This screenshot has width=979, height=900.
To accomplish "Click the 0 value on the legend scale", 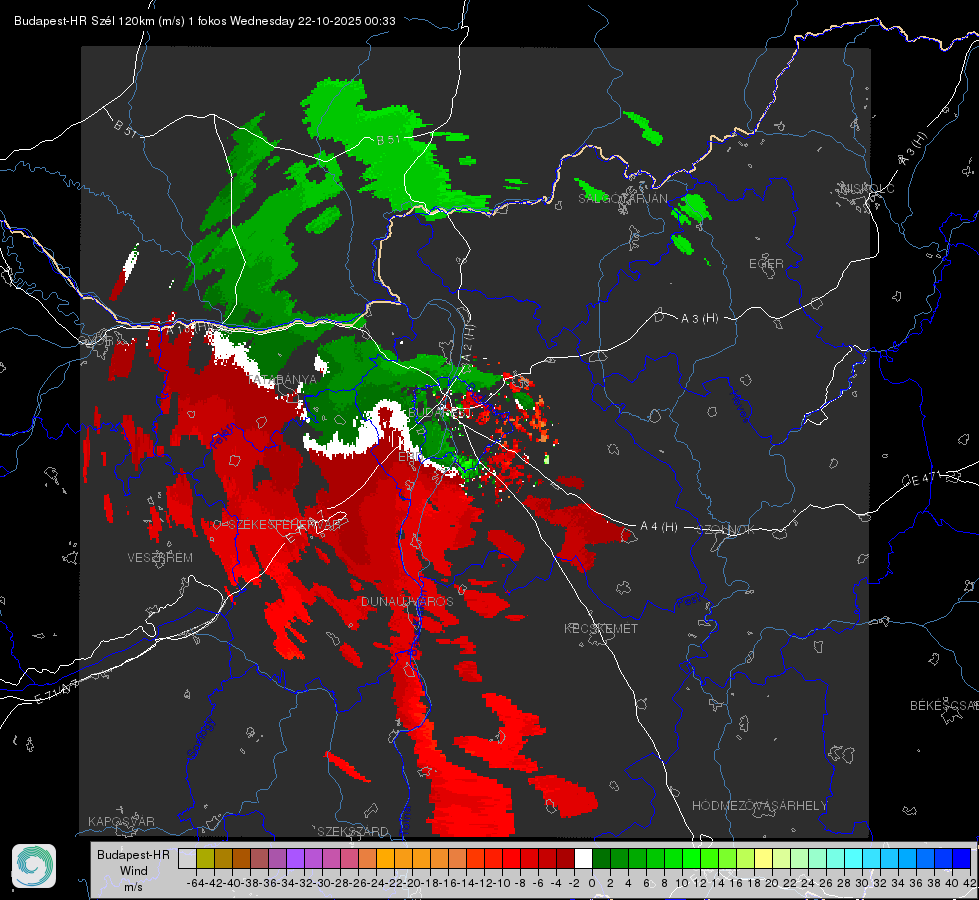I will 592,883.
